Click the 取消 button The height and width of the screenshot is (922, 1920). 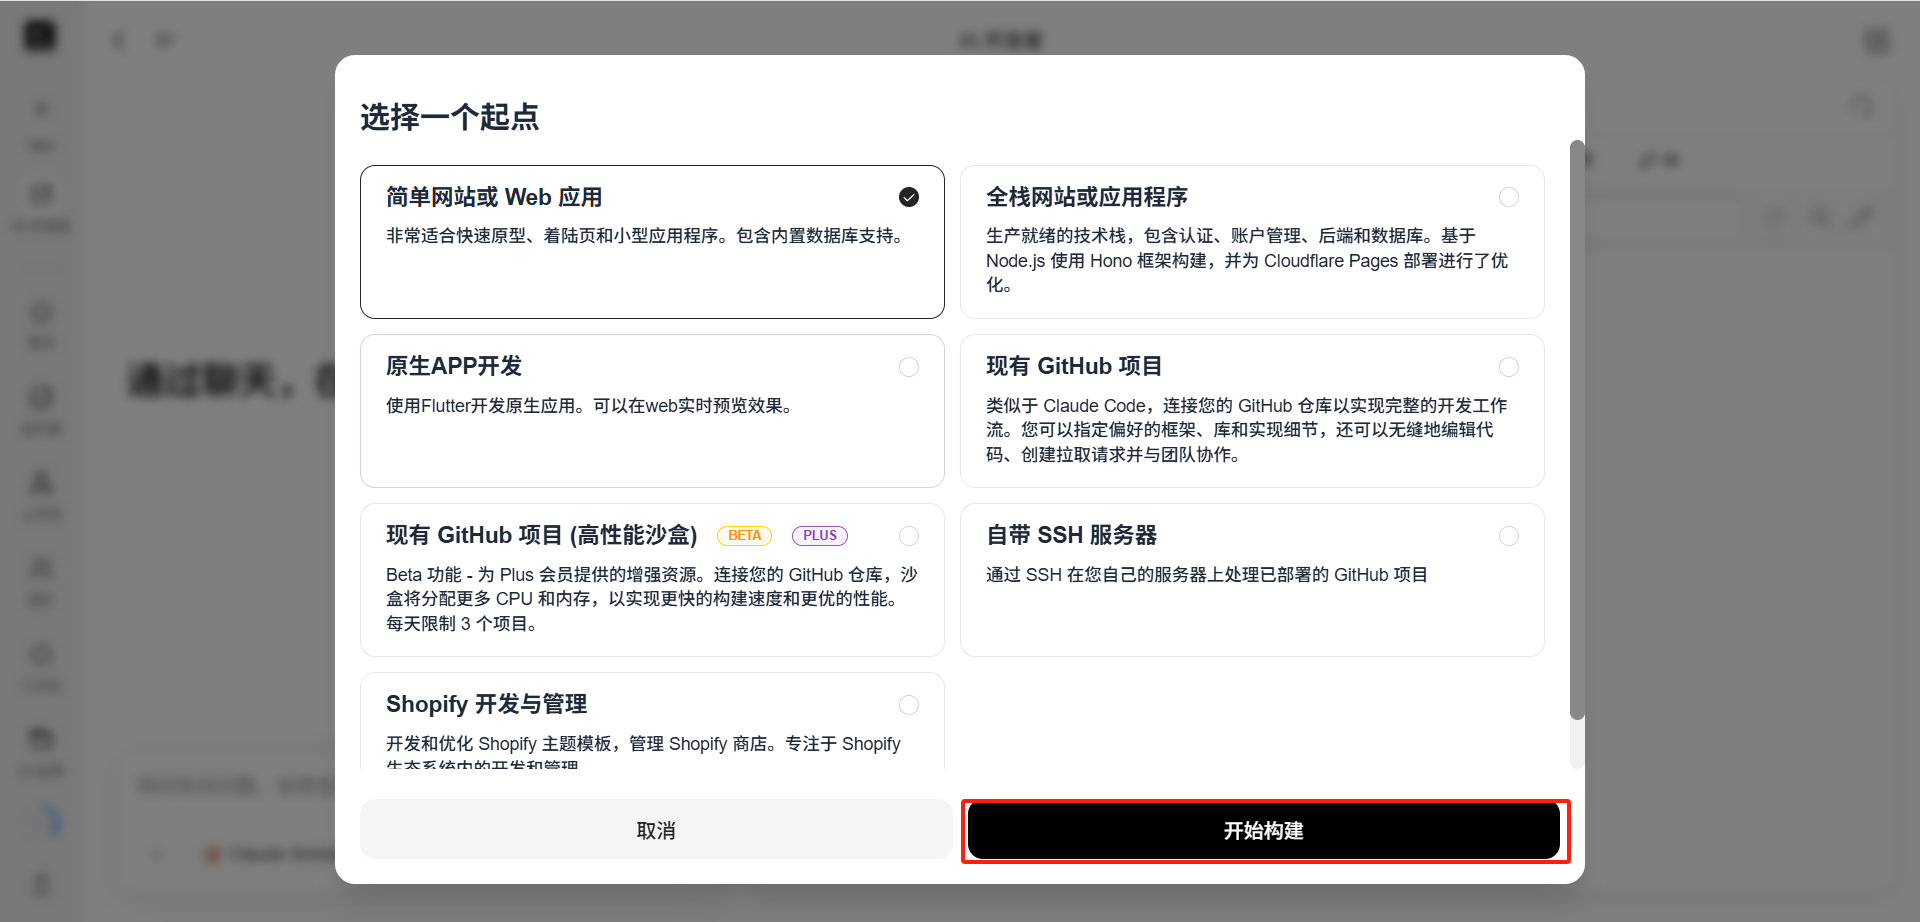[656, 831]
